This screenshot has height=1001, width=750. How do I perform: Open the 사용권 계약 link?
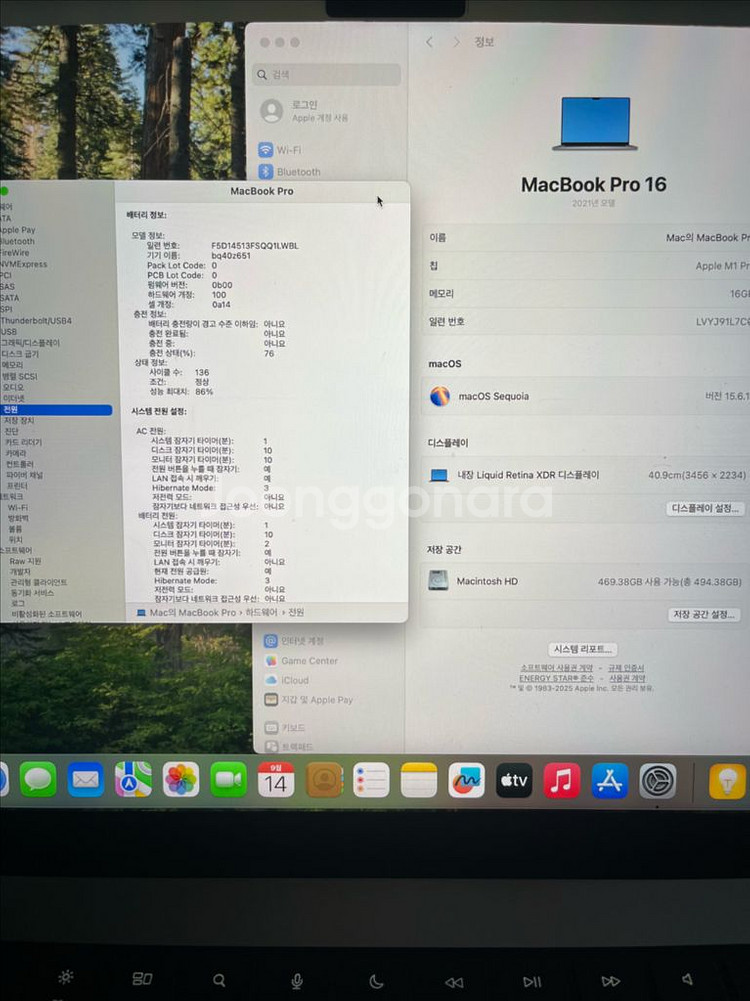(627, 678)
